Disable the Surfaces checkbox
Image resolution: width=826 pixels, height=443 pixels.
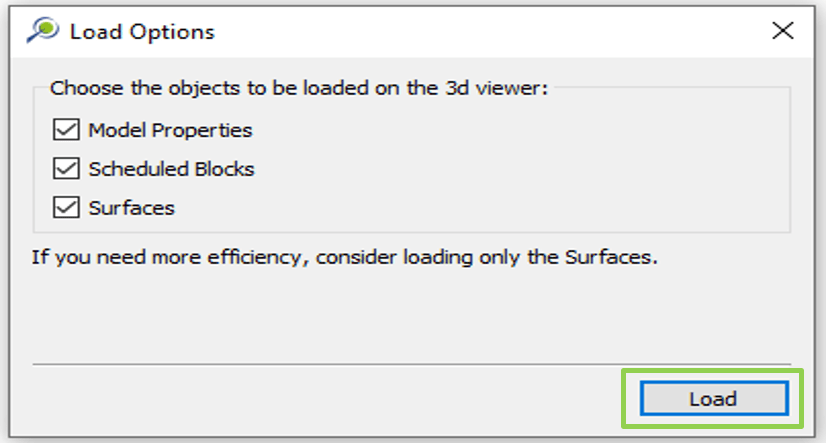[67, 208]
